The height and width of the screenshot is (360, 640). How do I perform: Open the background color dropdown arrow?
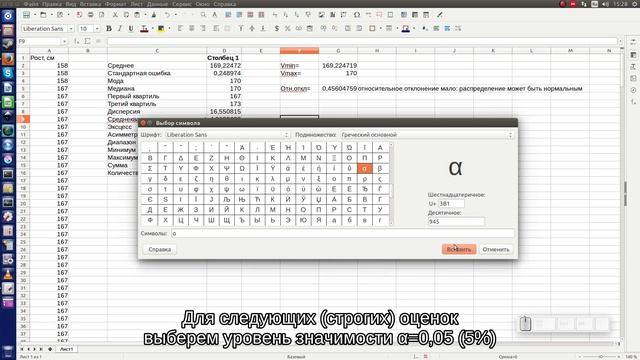click(169, 29)
